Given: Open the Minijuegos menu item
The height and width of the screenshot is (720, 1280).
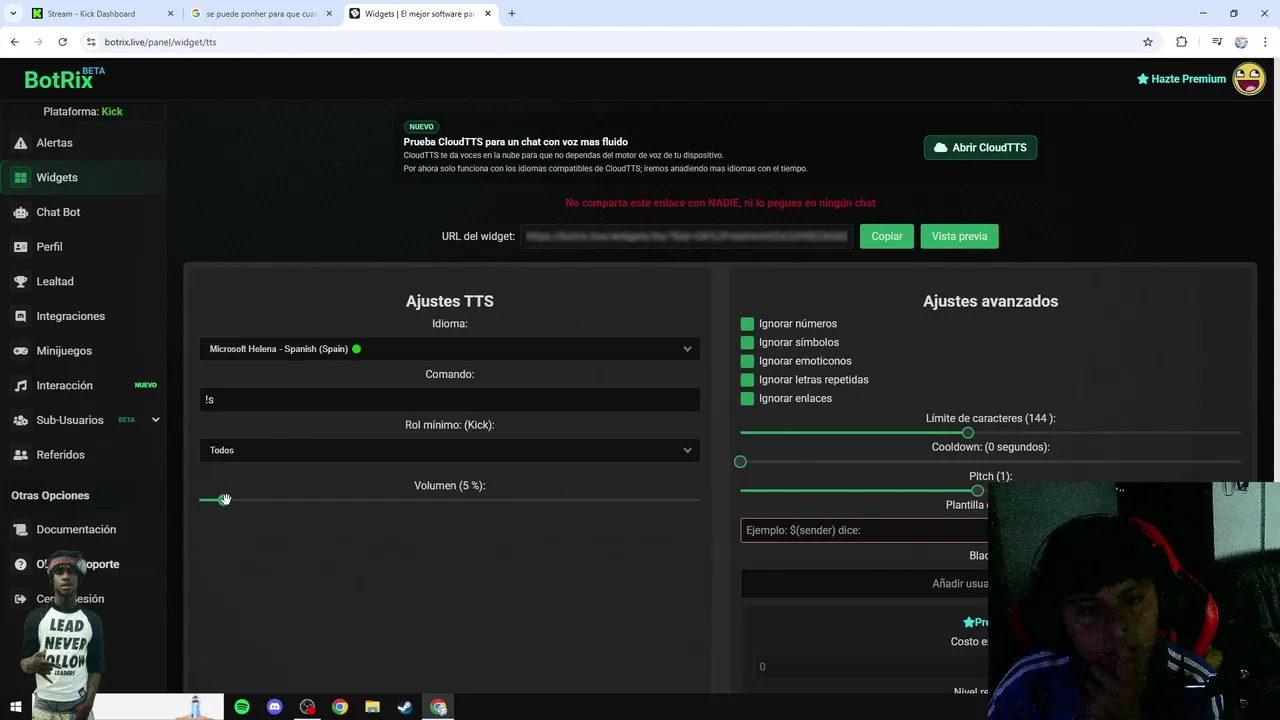Looking at the screenshot, I should pos(64,351).
